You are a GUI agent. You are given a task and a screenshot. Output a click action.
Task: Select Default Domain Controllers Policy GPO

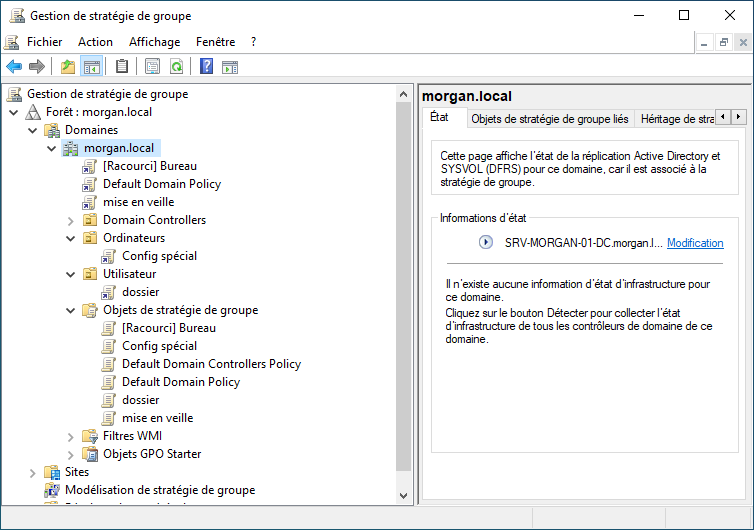pos(211,364)
